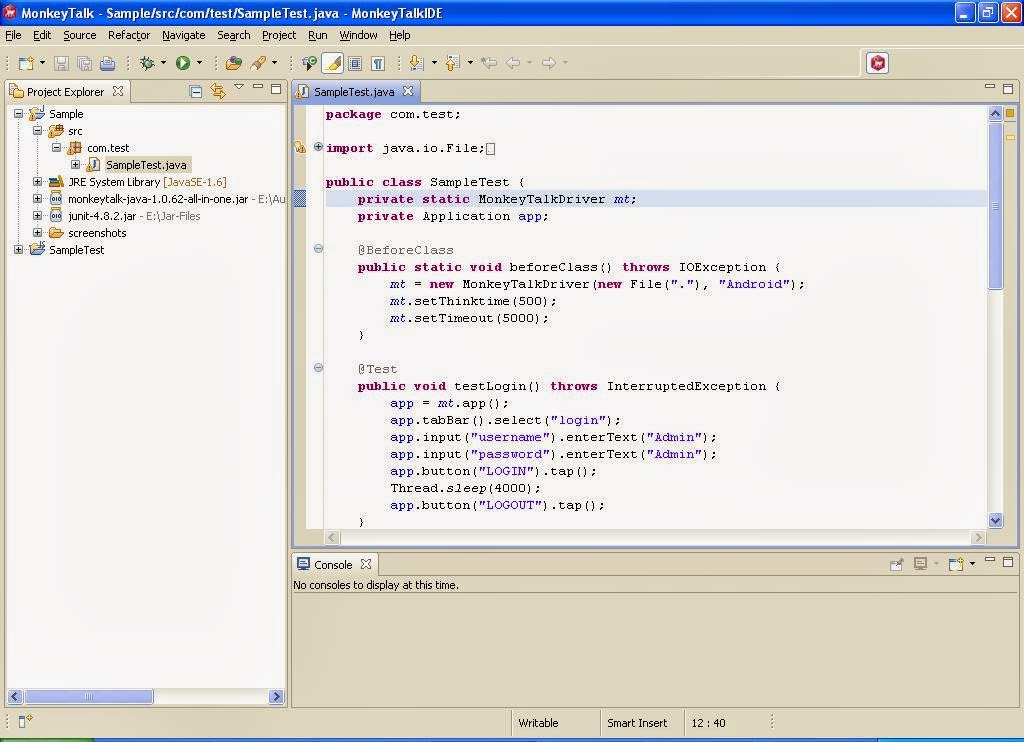The width and height of the screenshot is (1024, 742).
Task: Expand the SampleTest project node
Action: pyautogui.click(x=18, y=250)
